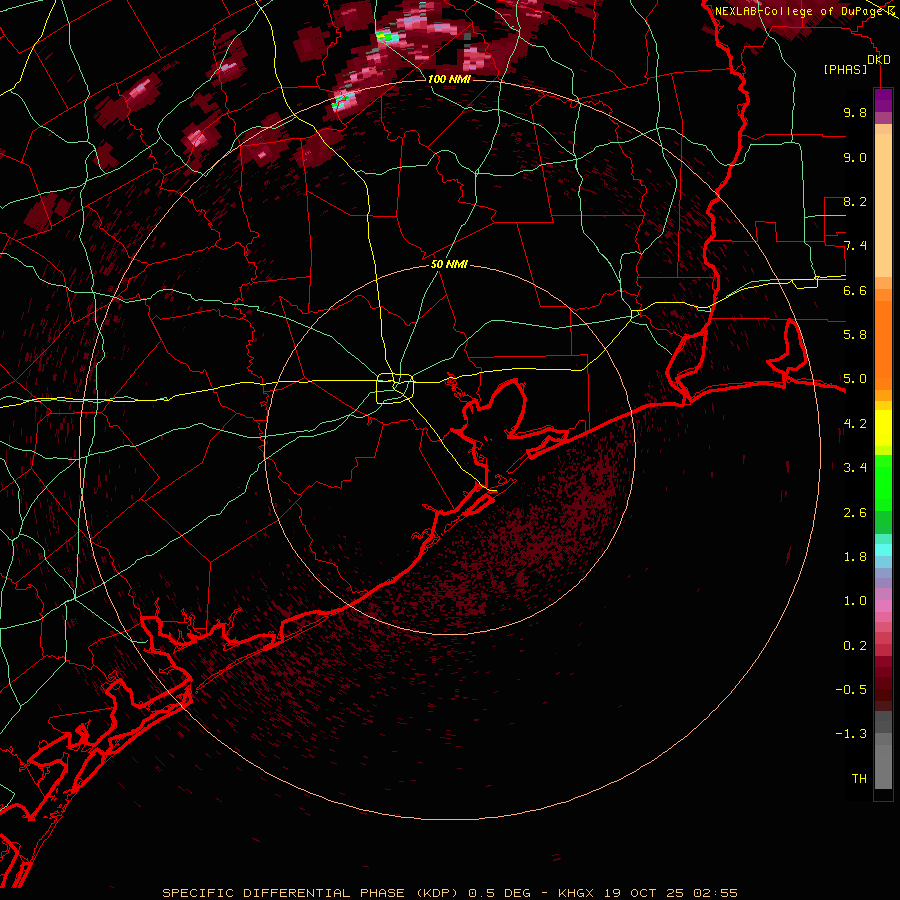Click the Specific Differential Phase caption at the bottom
The width and height of the screenshot is (900, 900).
click(x=449, y=893)
